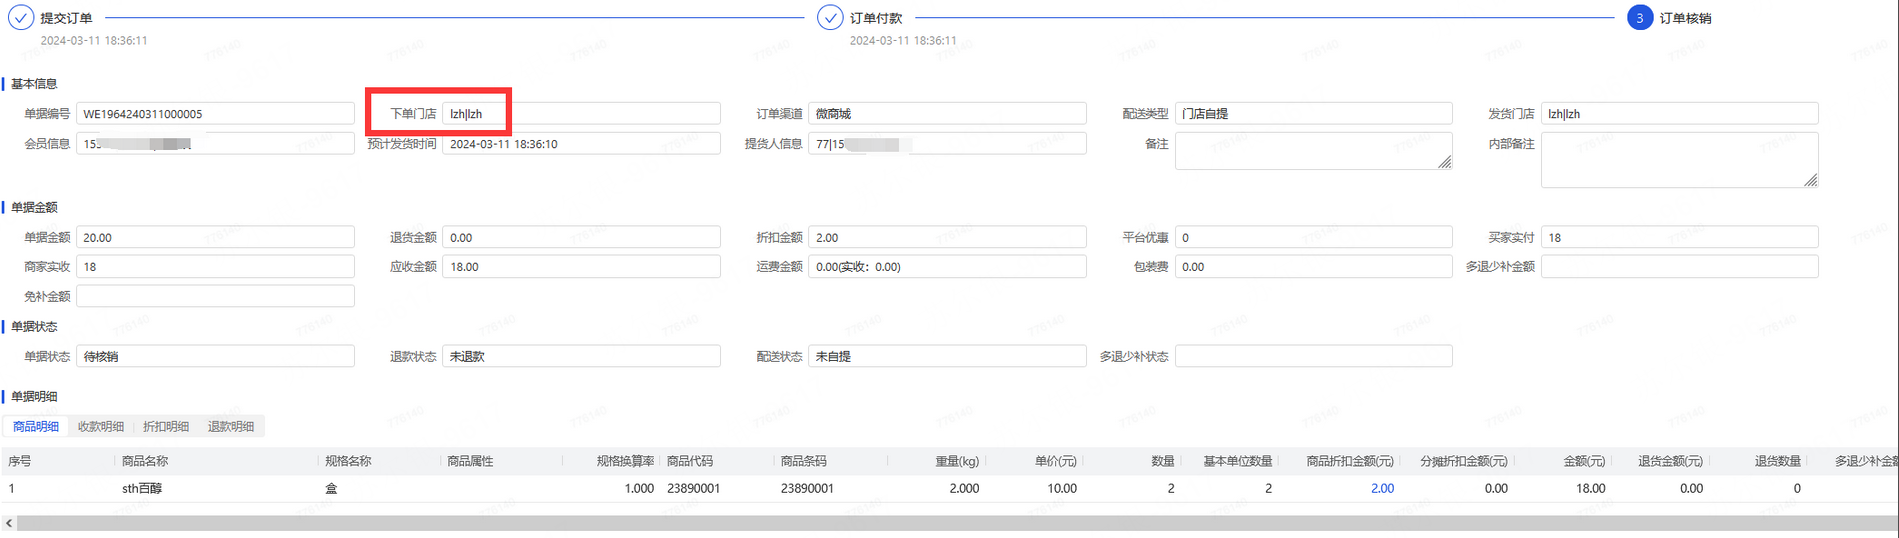Click the blue 2.00 商品折扣金额 link
1899x538 pixels.
tap(1382, 489)
